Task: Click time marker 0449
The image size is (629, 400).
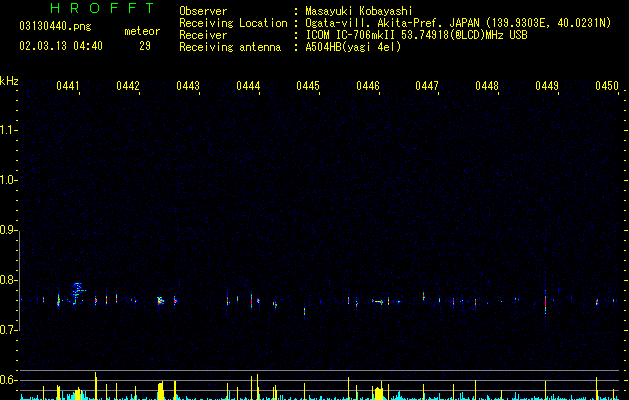Action: pos(547,86)
